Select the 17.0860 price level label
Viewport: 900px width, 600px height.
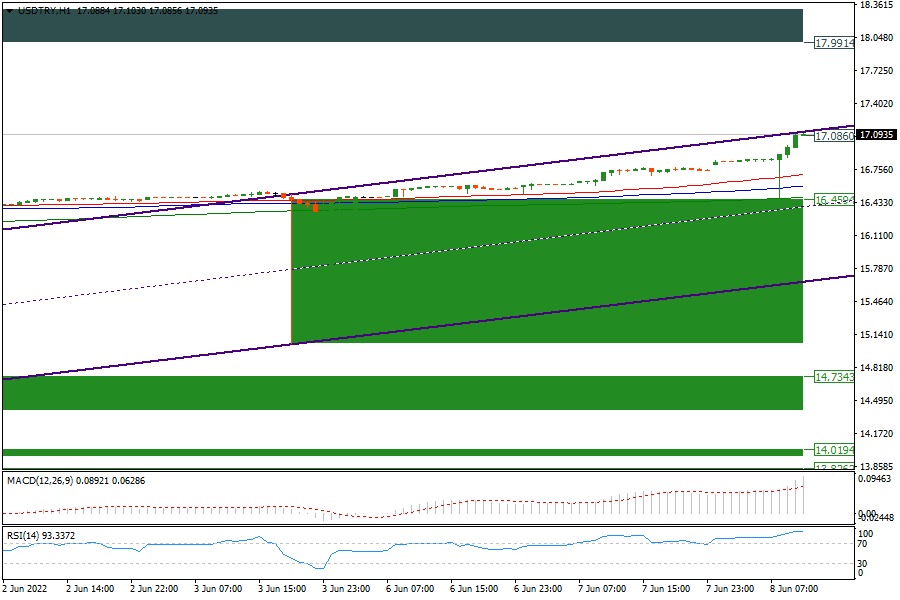[x=833, y=135]
